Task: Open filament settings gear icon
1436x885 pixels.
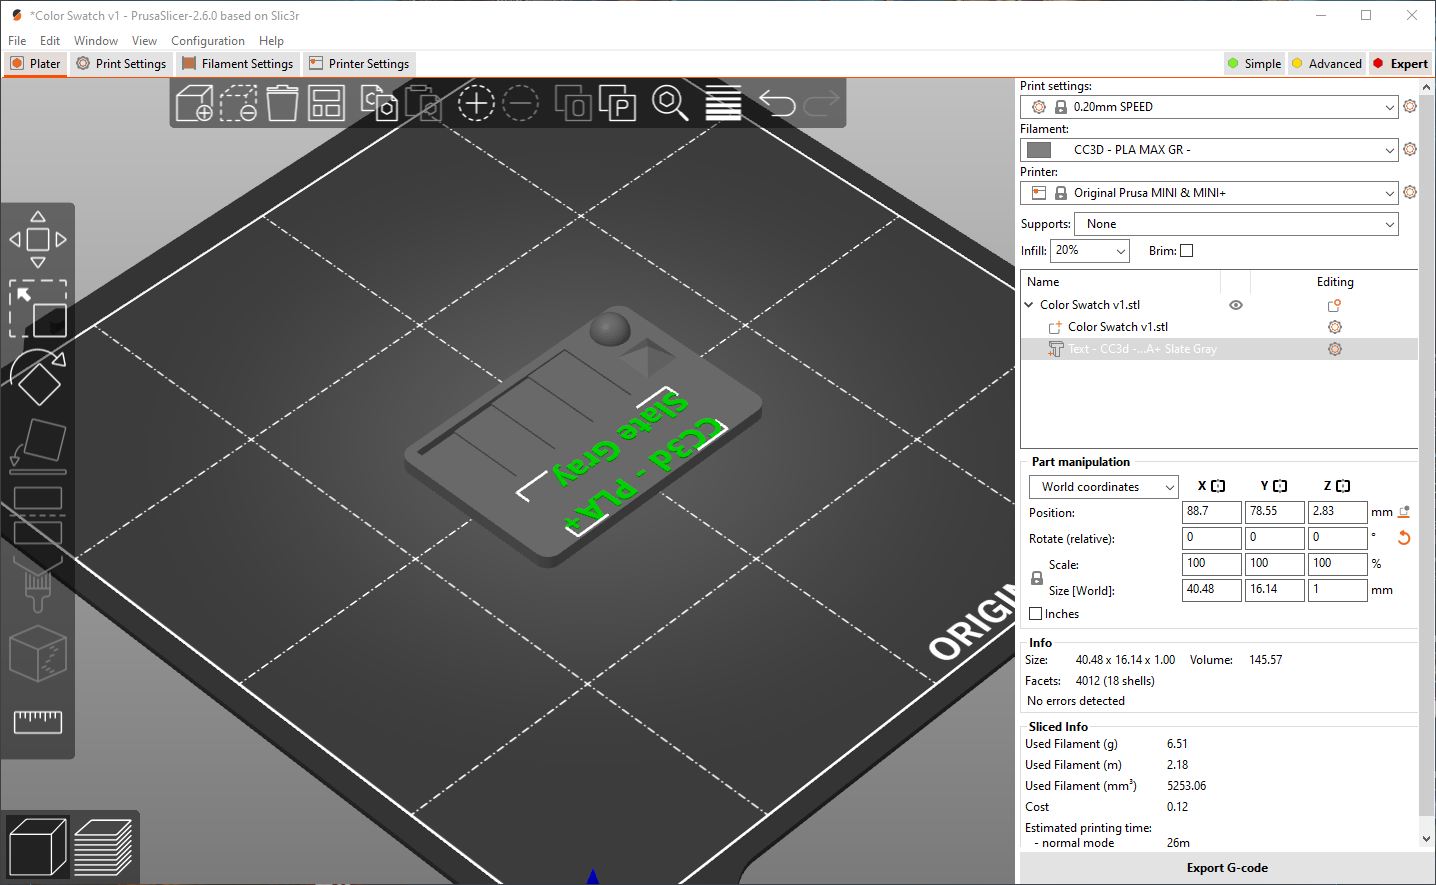Action: [1410, 149]
